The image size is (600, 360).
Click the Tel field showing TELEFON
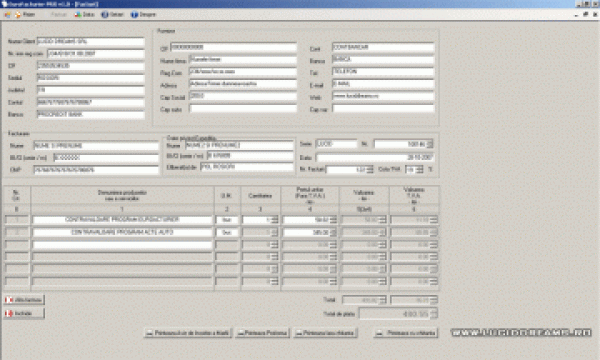click(x=383, y=72)
